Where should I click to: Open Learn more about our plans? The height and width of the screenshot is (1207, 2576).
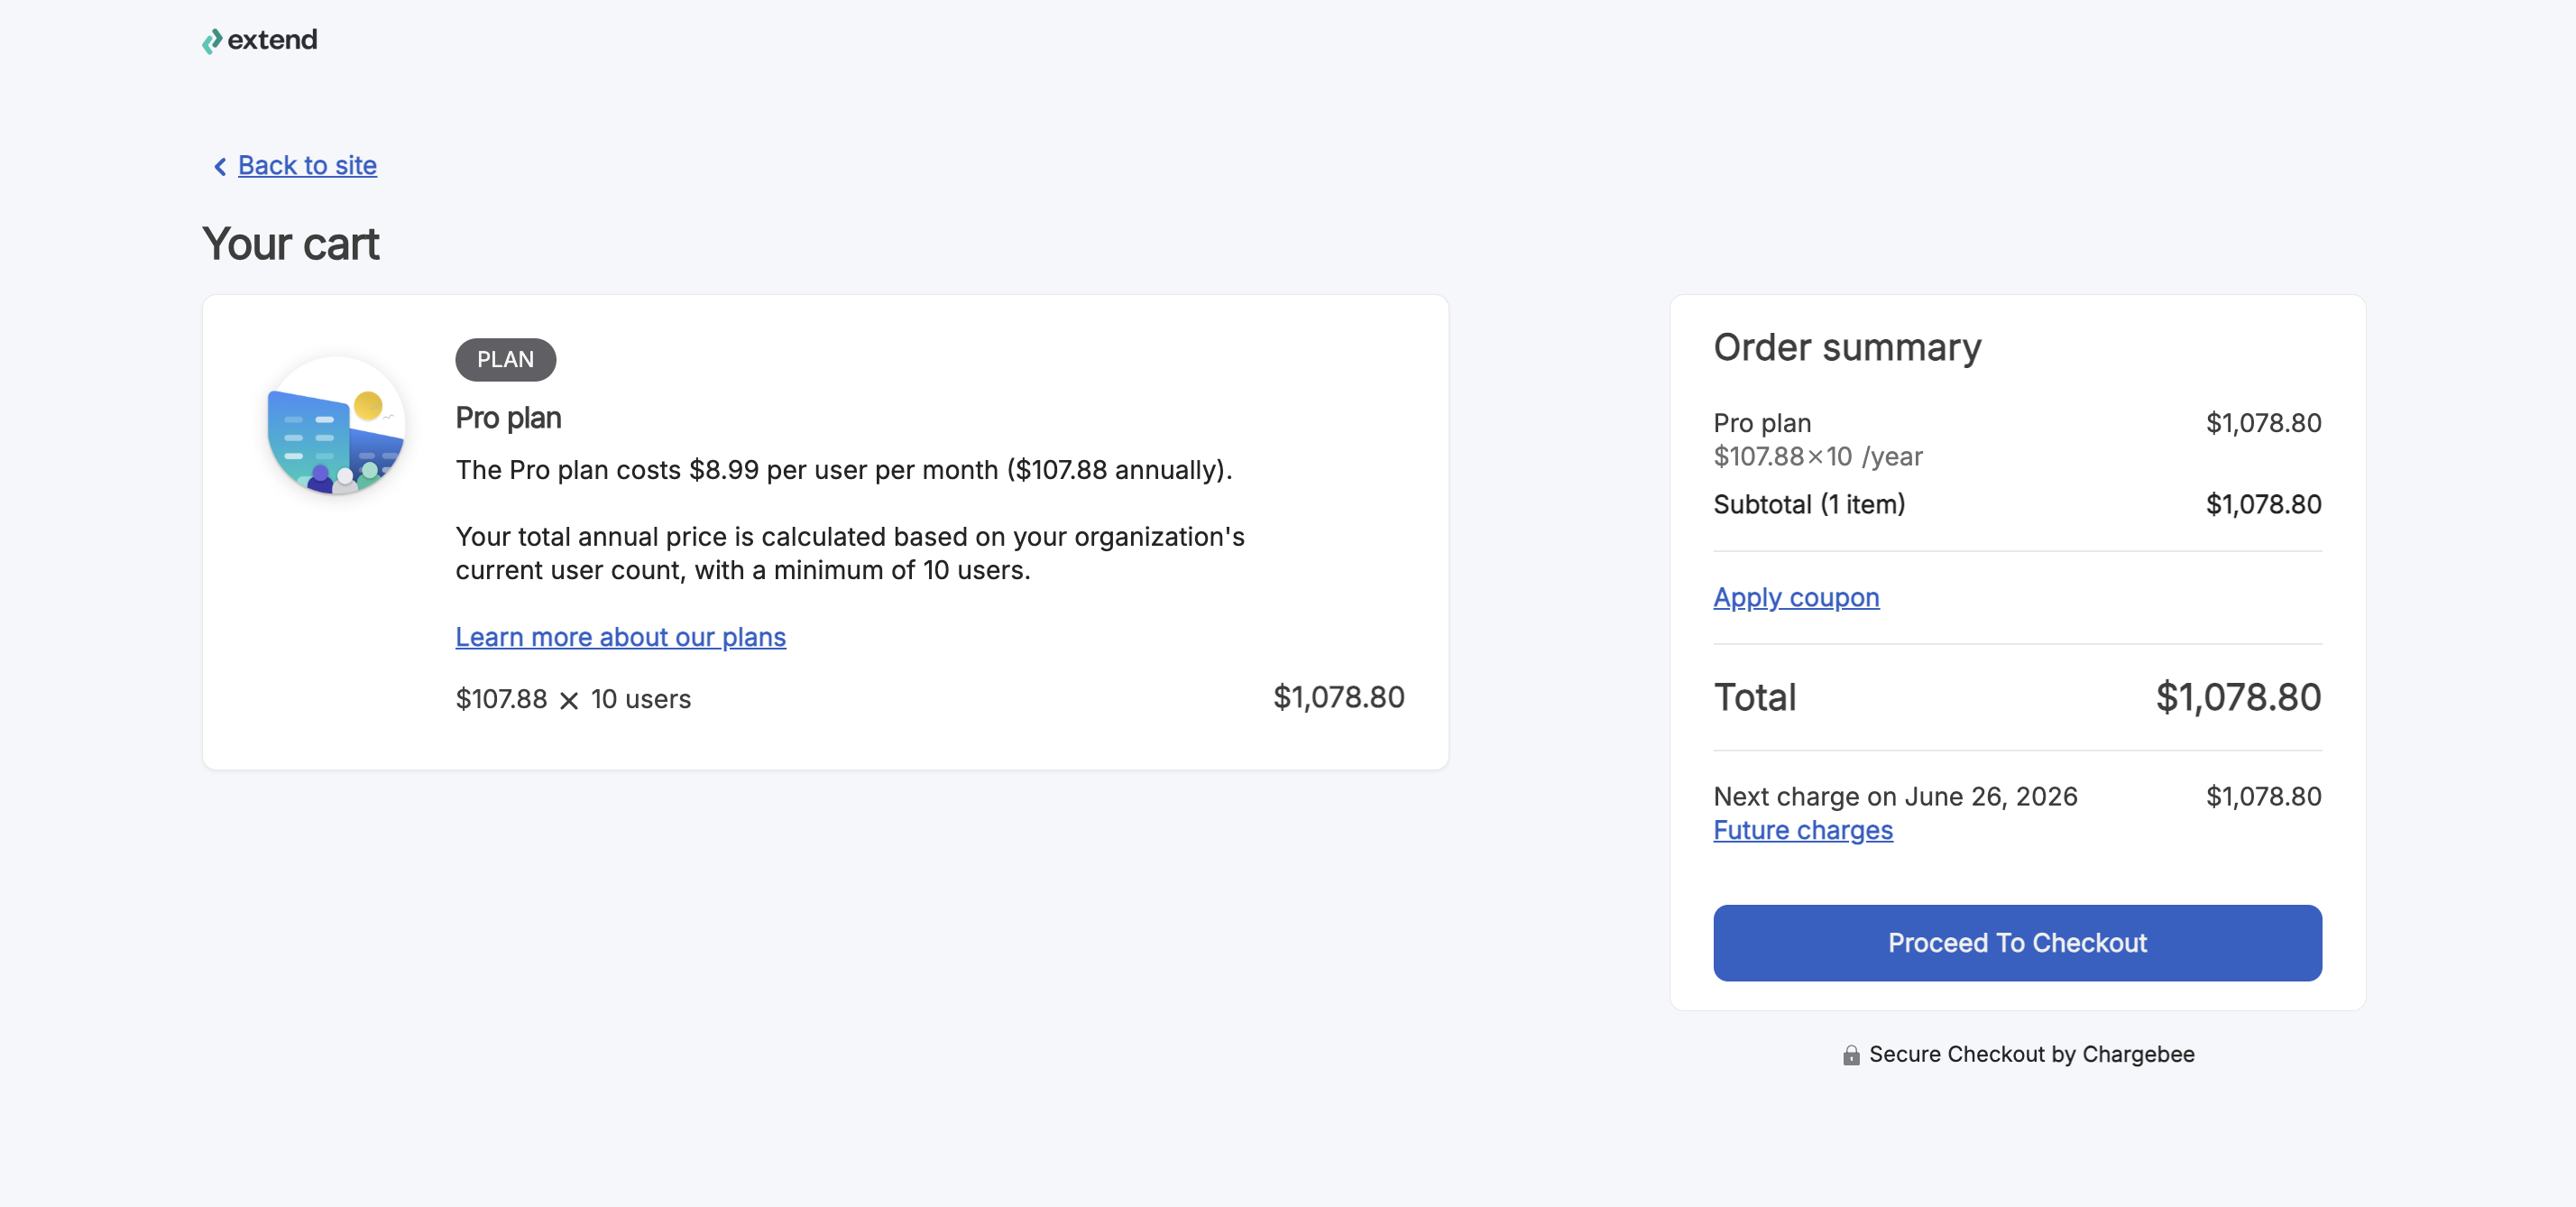click(621, 637)
